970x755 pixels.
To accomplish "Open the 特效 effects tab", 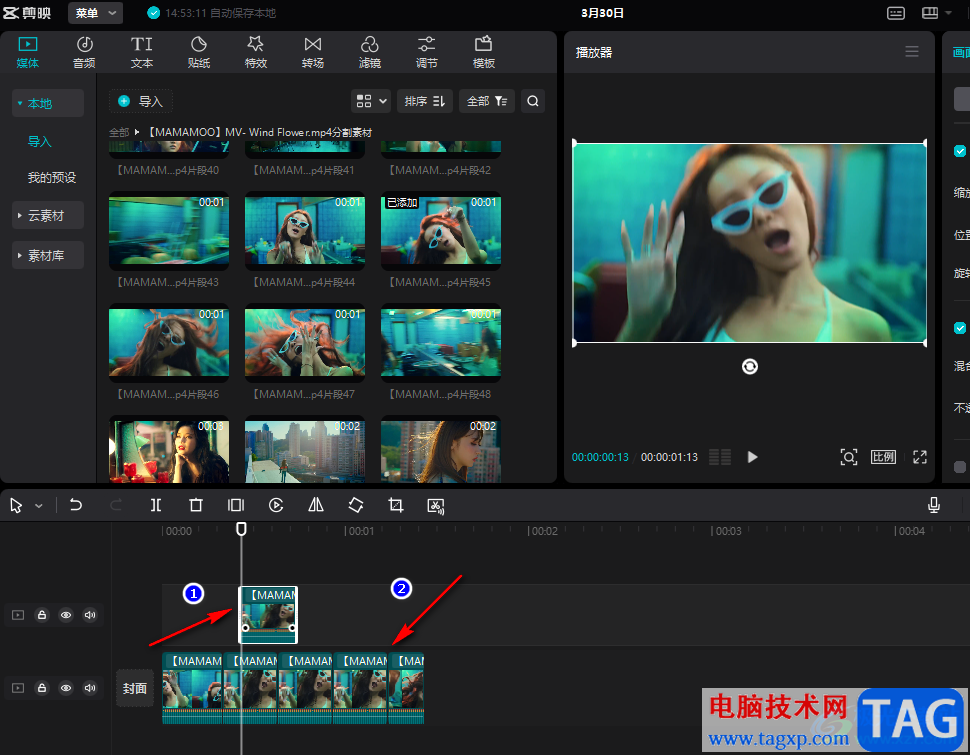I will 255,52.
